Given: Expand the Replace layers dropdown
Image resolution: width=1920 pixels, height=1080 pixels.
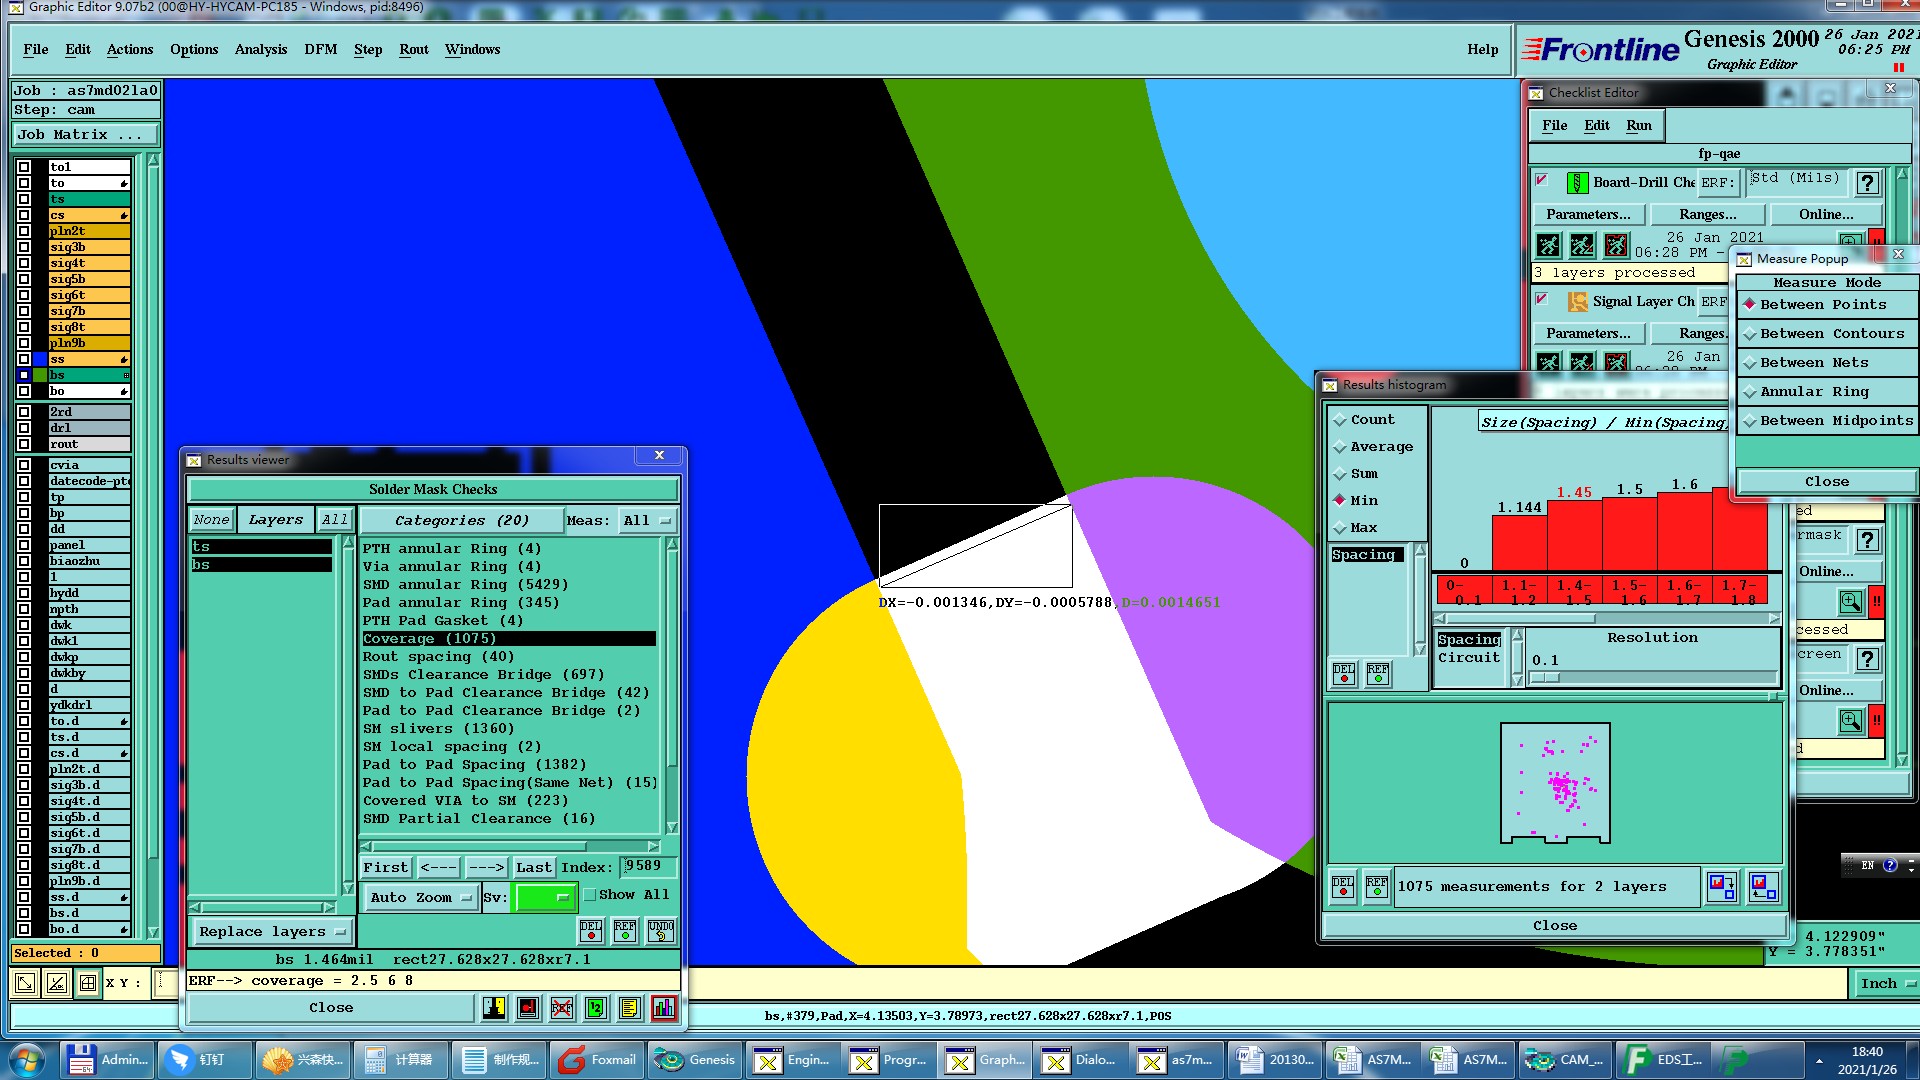Looking at the screenshot, I should click(x=271, y=932).
